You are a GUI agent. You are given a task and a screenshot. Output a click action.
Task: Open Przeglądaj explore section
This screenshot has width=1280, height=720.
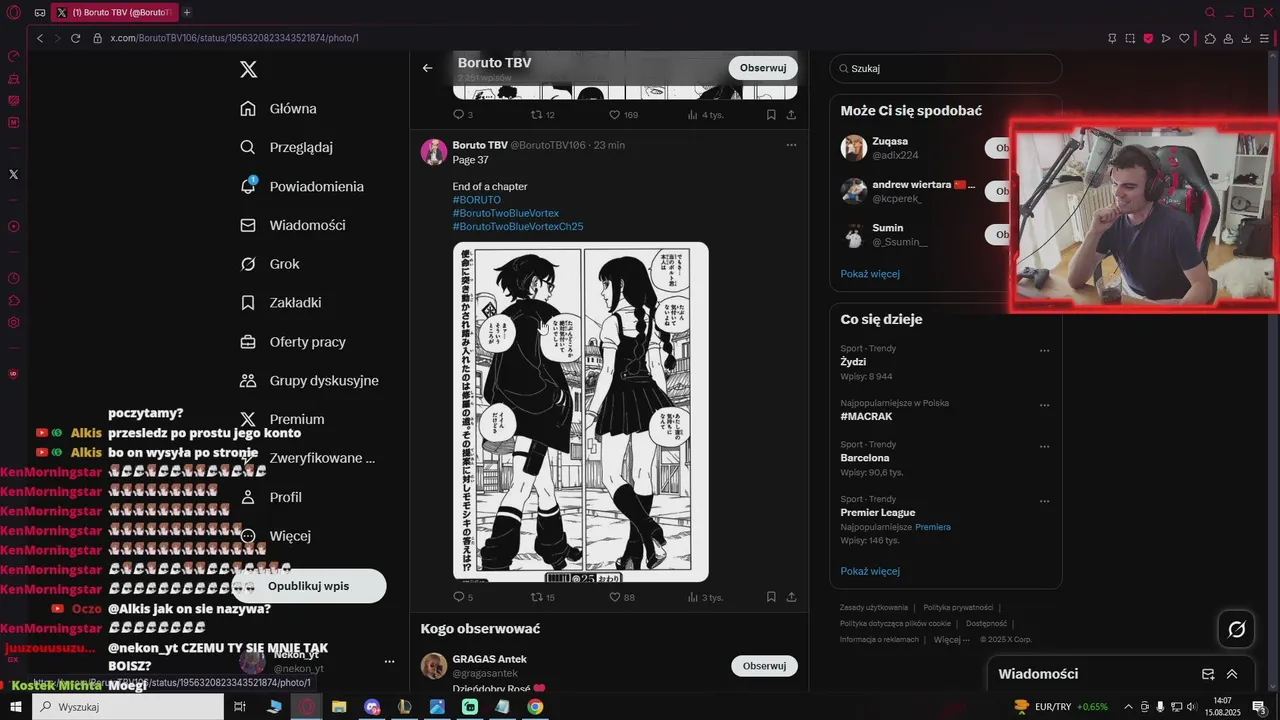(x=287, y=147)
